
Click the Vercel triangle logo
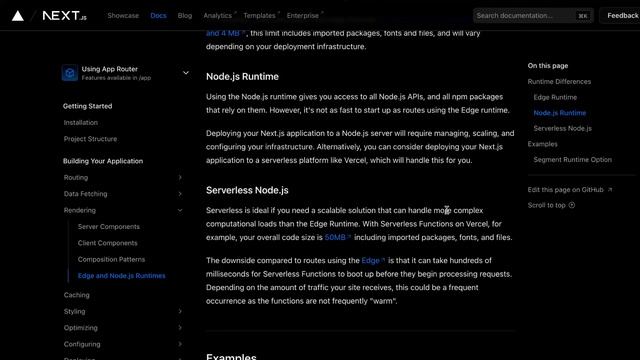point(18,16)
